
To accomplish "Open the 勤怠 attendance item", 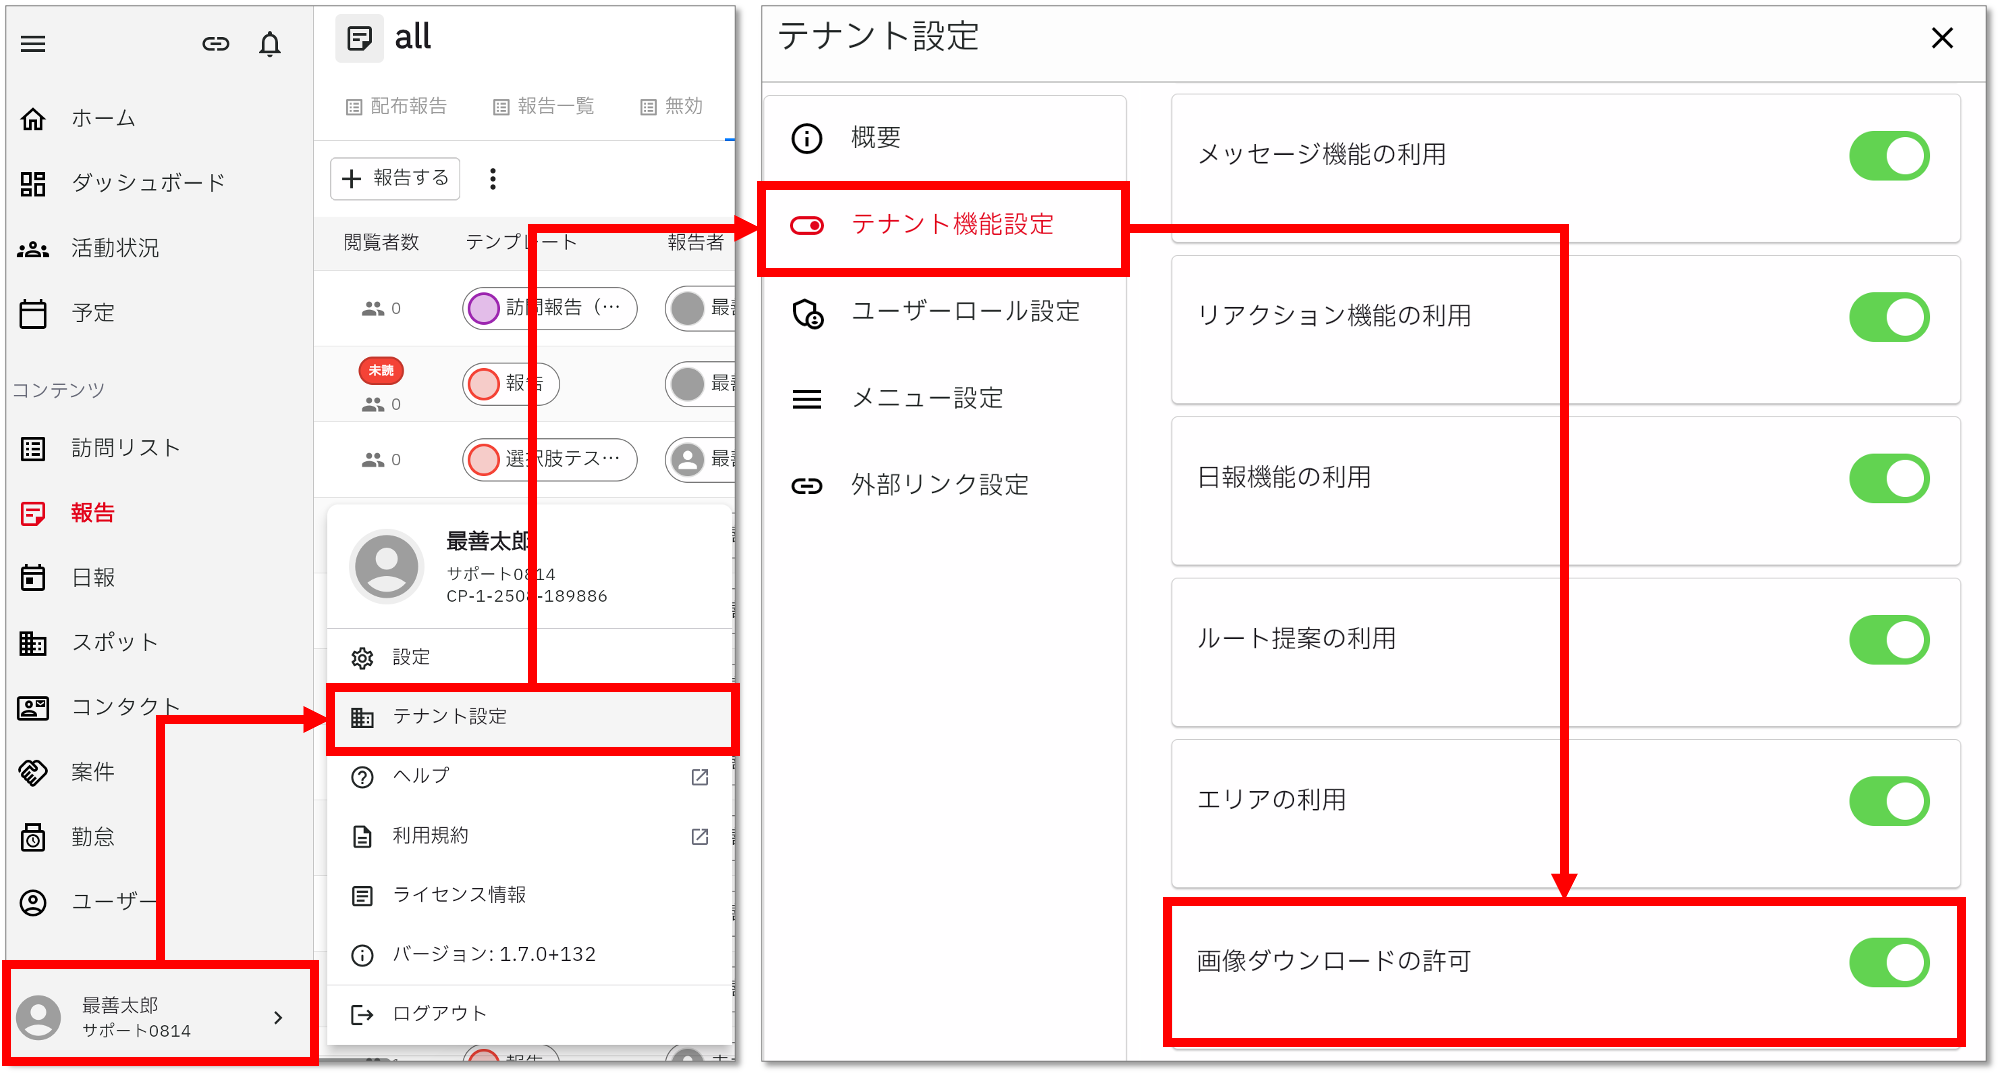I will click(x=92, y=837).
